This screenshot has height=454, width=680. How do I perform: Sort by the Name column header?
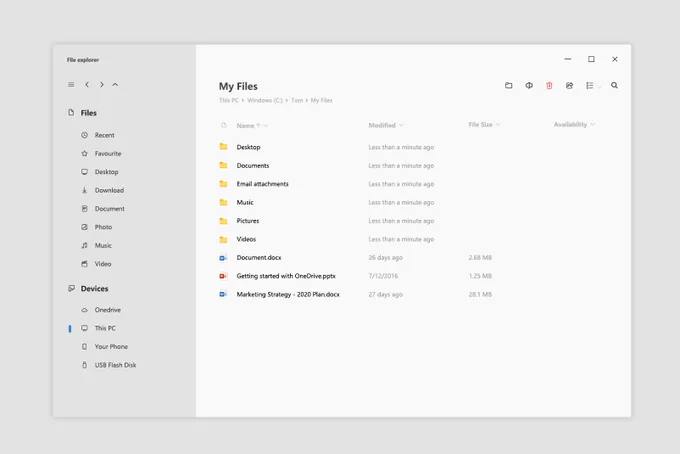[245, 126]
